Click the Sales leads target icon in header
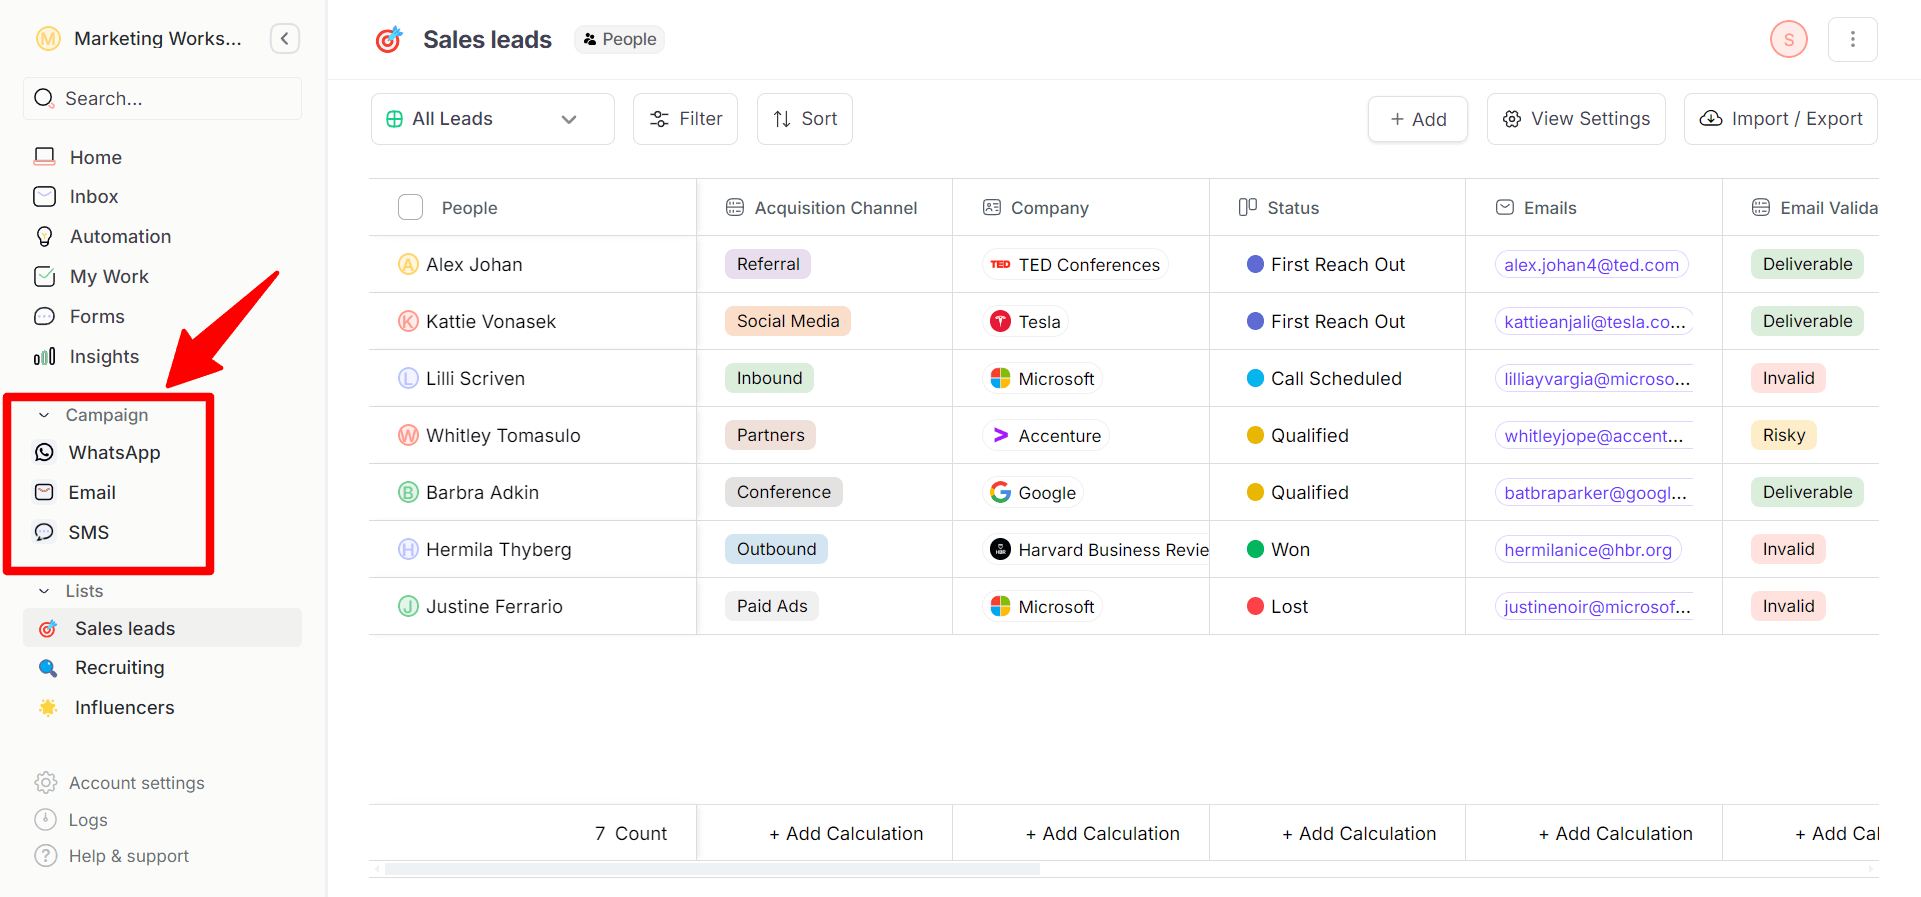This screenshot has height=897, width=1921. click(389, 39)
